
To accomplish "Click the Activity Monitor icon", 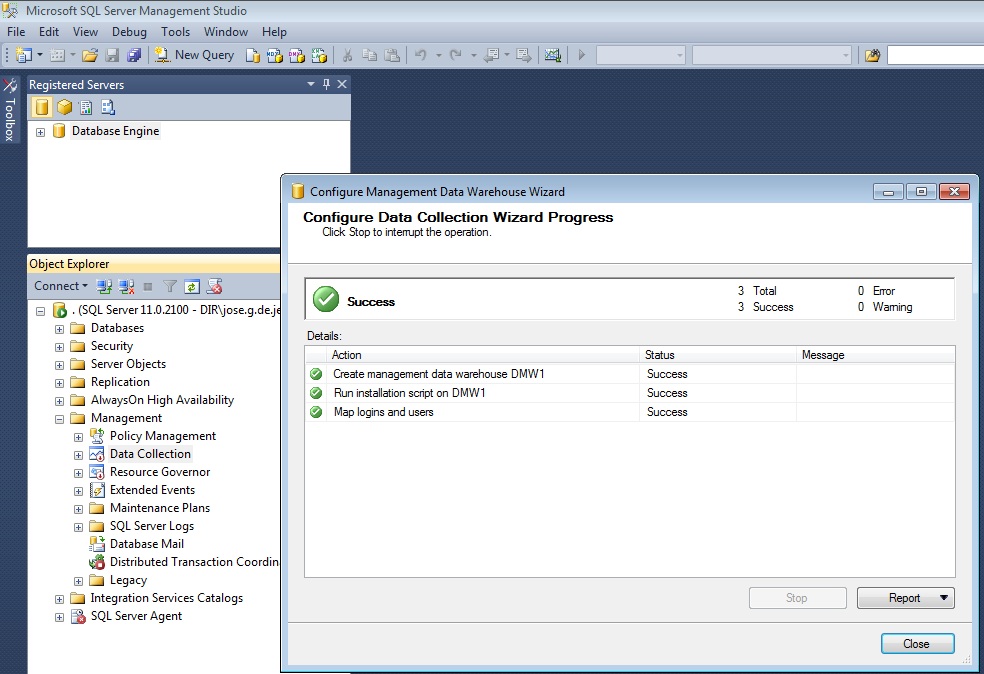I will click(x=552, y=55).
